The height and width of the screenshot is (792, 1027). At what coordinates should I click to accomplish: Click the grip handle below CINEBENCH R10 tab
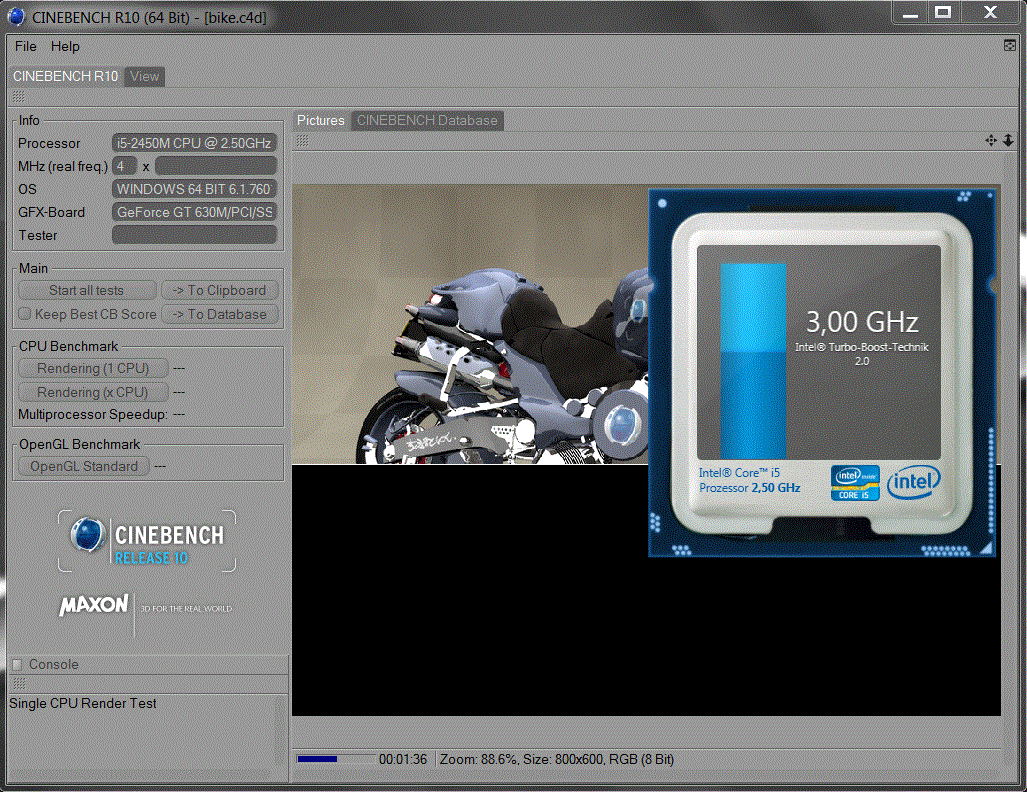point(18,97)
